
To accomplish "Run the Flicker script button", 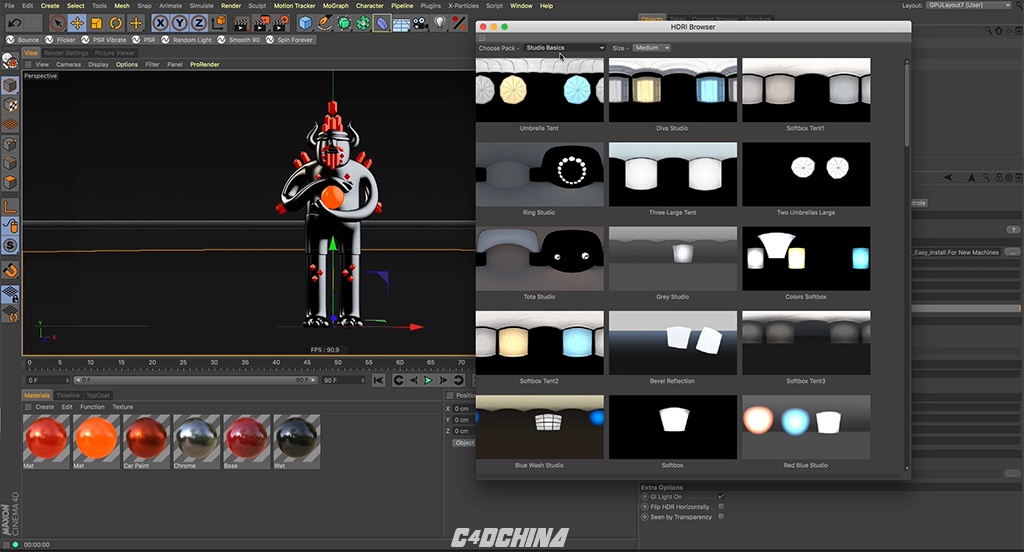I will [61, 40].
